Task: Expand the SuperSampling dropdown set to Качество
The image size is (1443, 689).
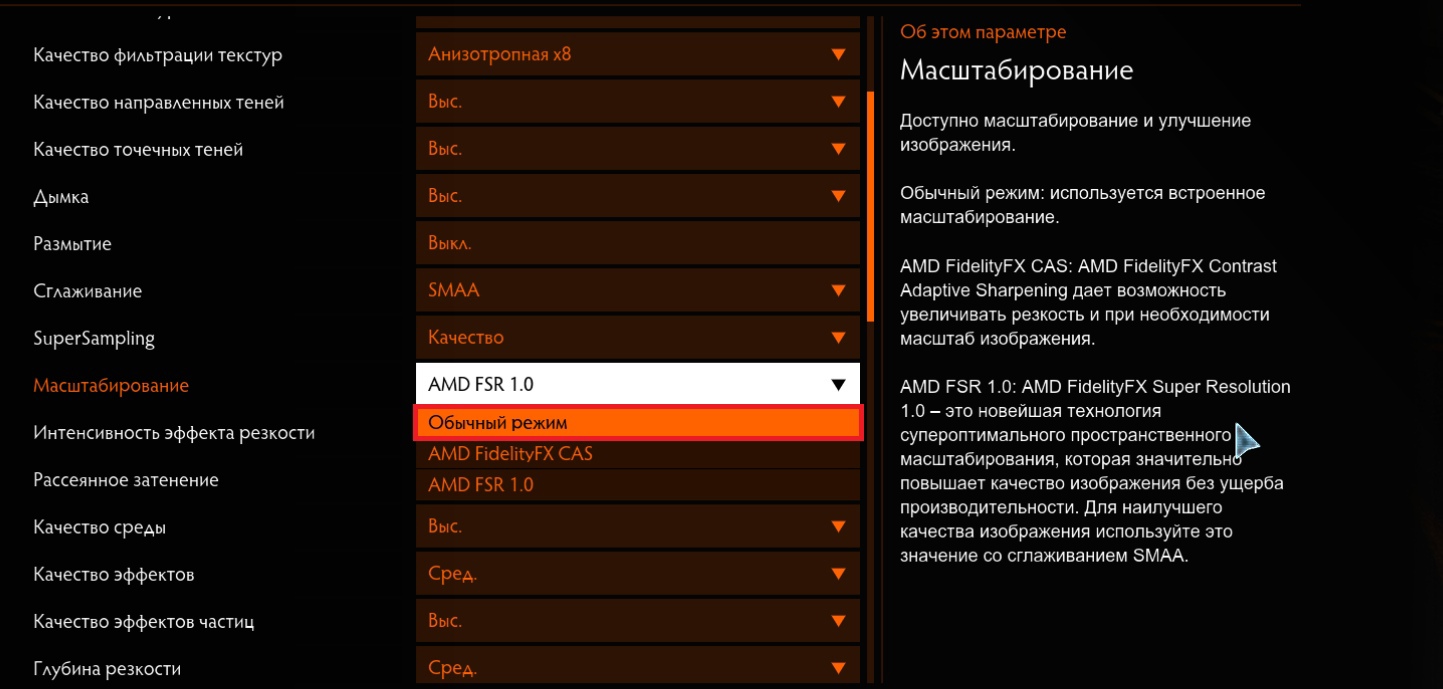Action: (x=638, y=338)
